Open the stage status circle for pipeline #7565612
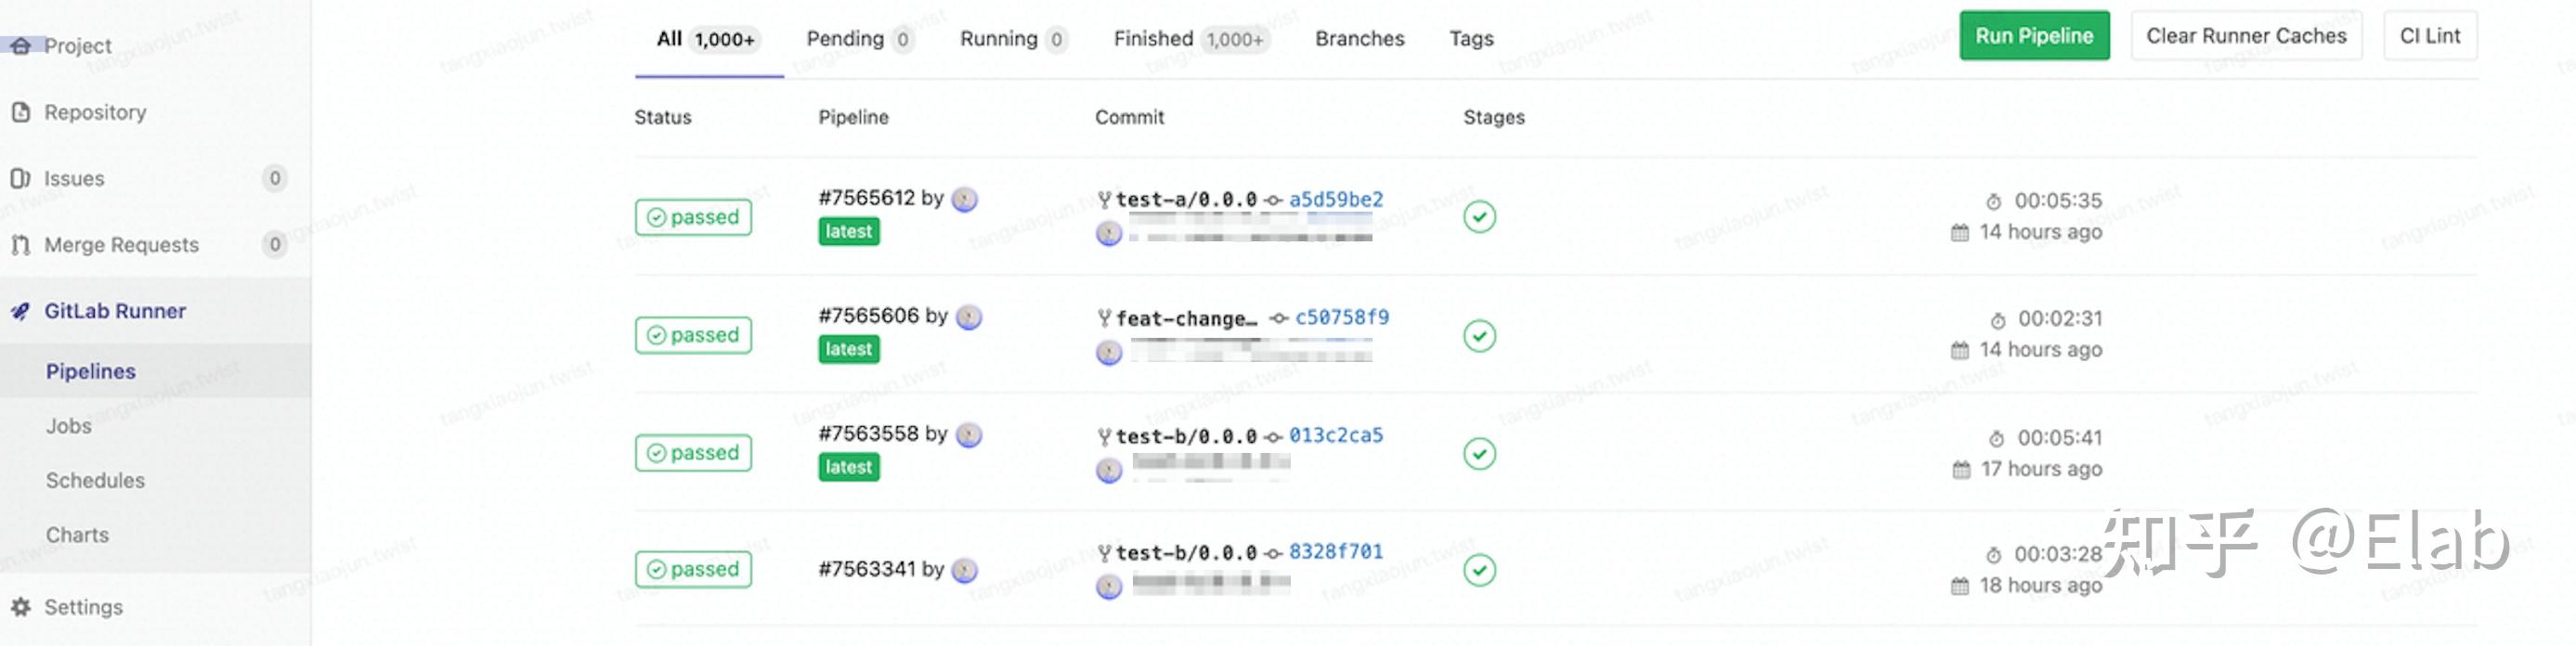2576x646 pixels. pyautogui.click(x=1479, y=217)
